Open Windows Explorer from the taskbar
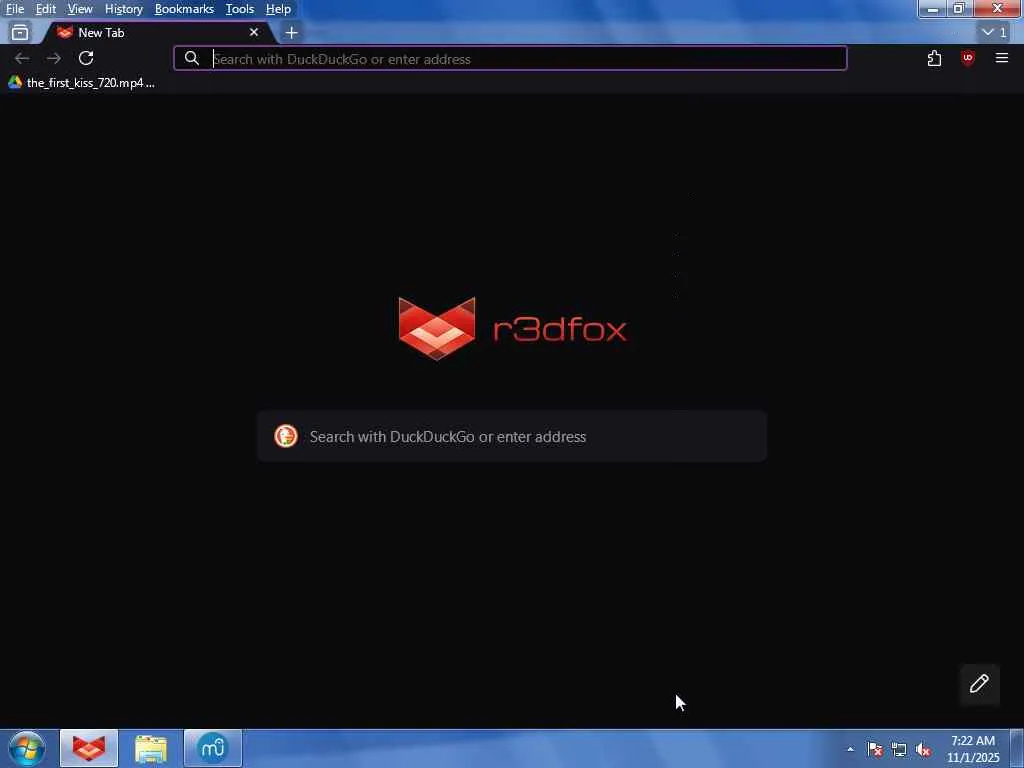The width and height of the screenshot is (1024, 768). pos(151,748)
